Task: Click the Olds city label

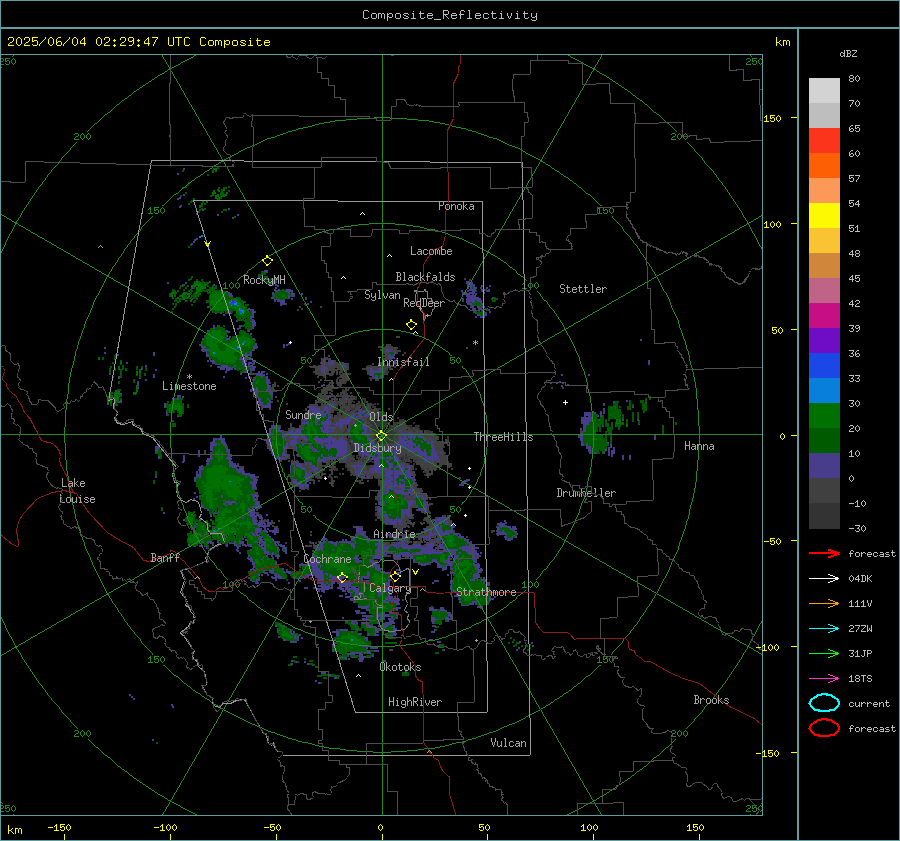Action: coord(381,417)
